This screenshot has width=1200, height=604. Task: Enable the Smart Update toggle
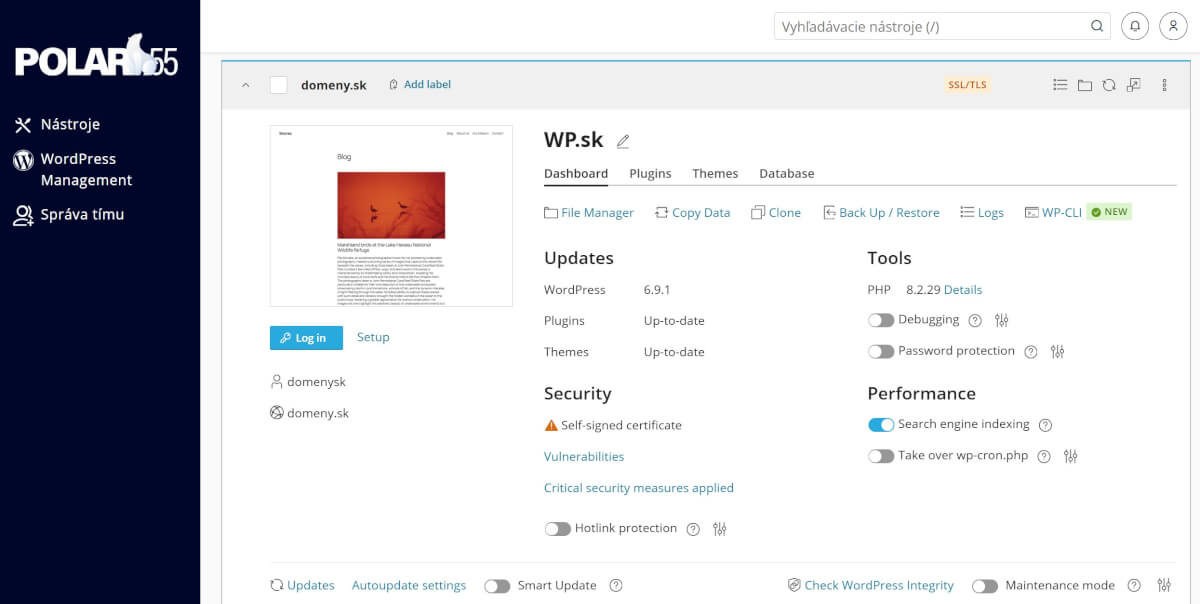tap(497, 585)
